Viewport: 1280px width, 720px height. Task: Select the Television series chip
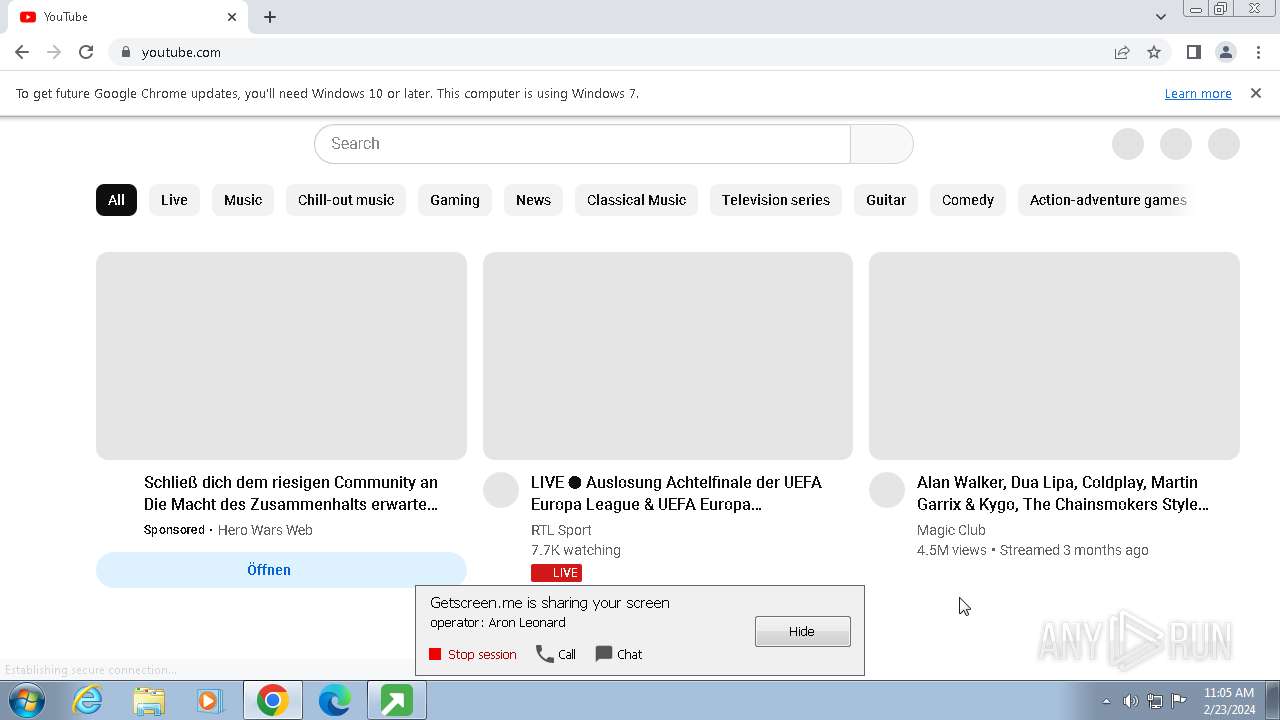point(776,200)
